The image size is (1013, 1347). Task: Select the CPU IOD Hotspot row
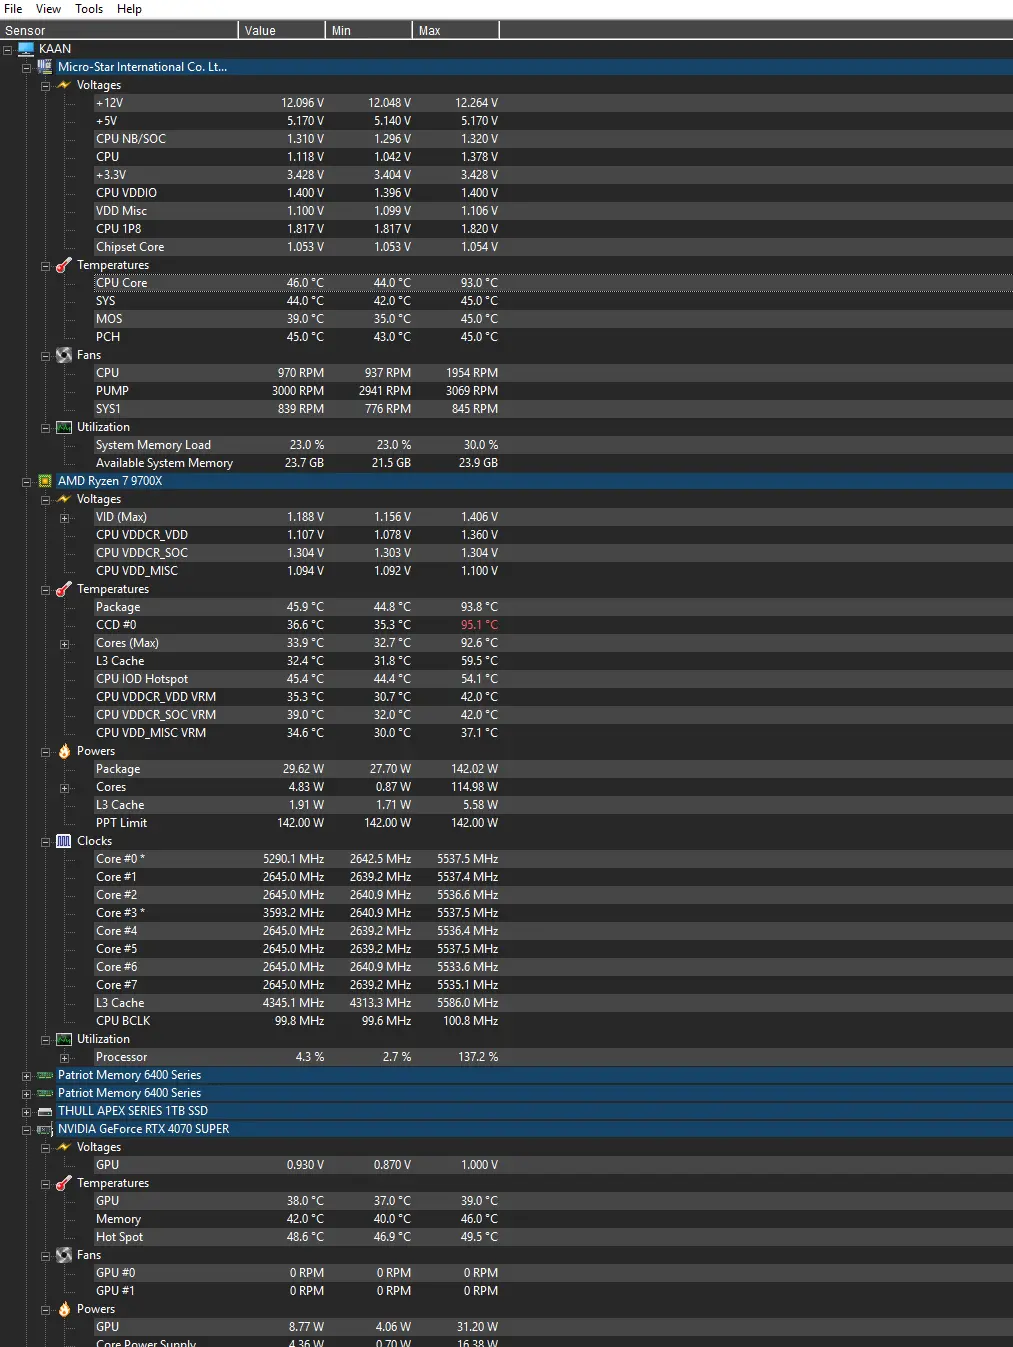point(553,679)
